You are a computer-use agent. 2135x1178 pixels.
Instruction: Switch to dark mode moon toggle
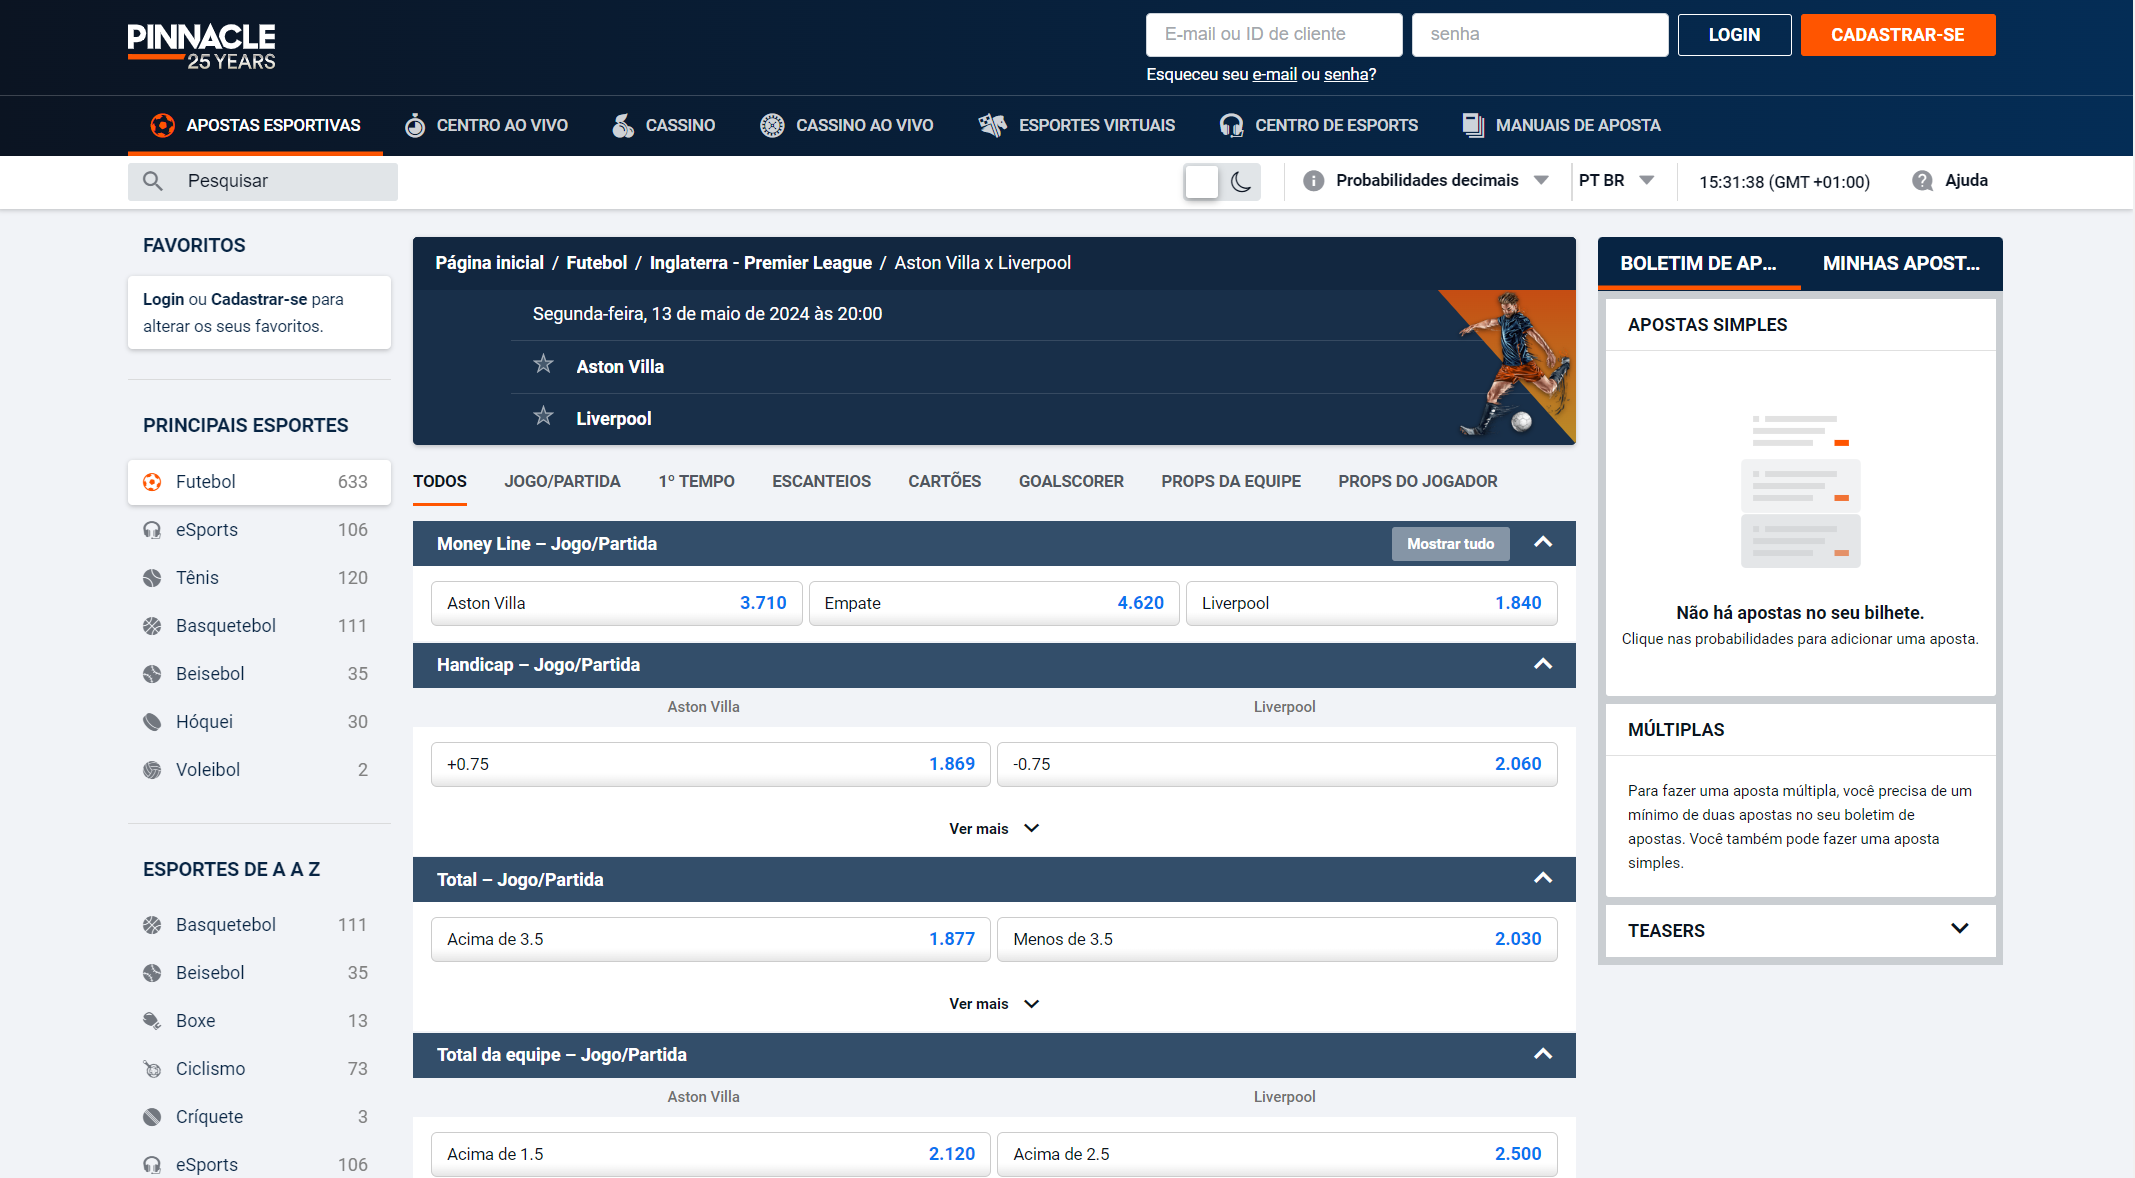(x=1241, y=181)
